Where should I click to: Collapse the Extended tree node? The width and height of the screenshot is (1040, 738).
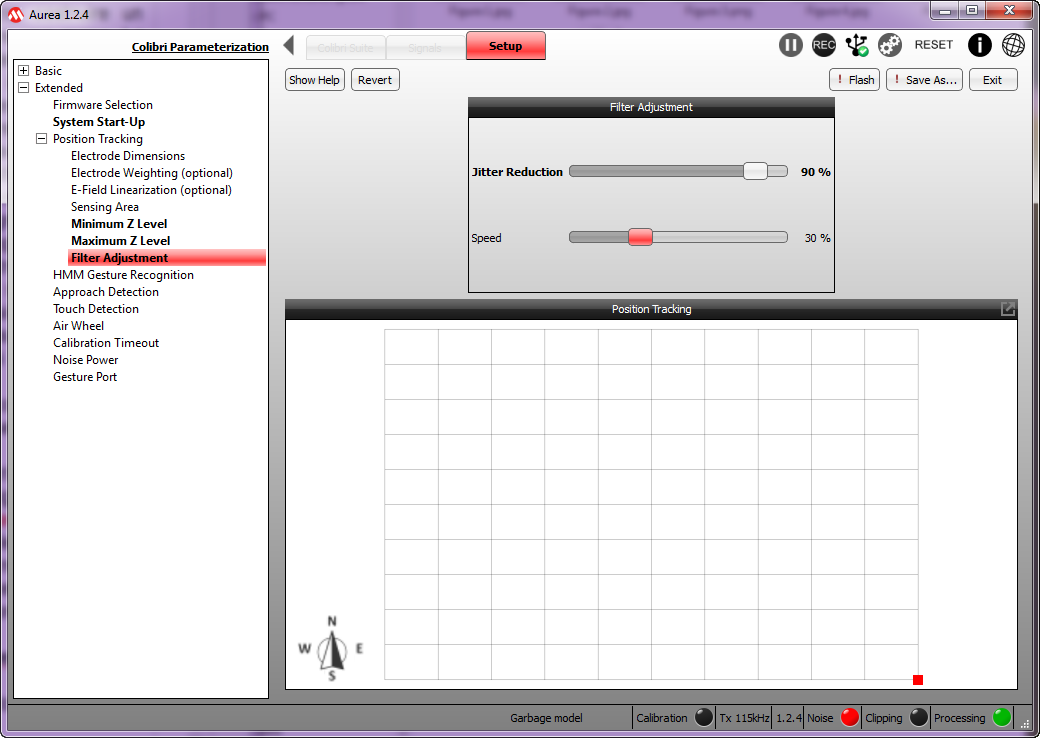(24, 88)
